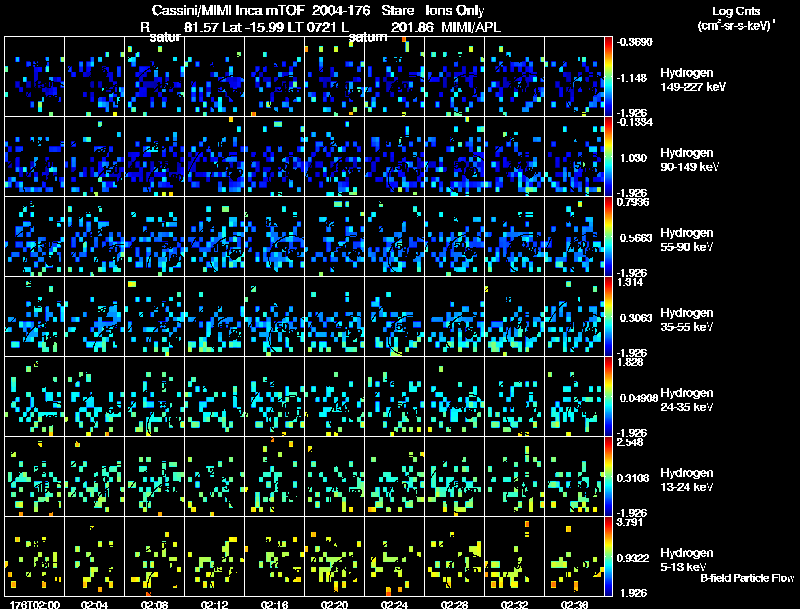This screenshot has height=609, width=800.
Task: Click the Hydrogen 5-13 keV color bar
Action: 608,557
